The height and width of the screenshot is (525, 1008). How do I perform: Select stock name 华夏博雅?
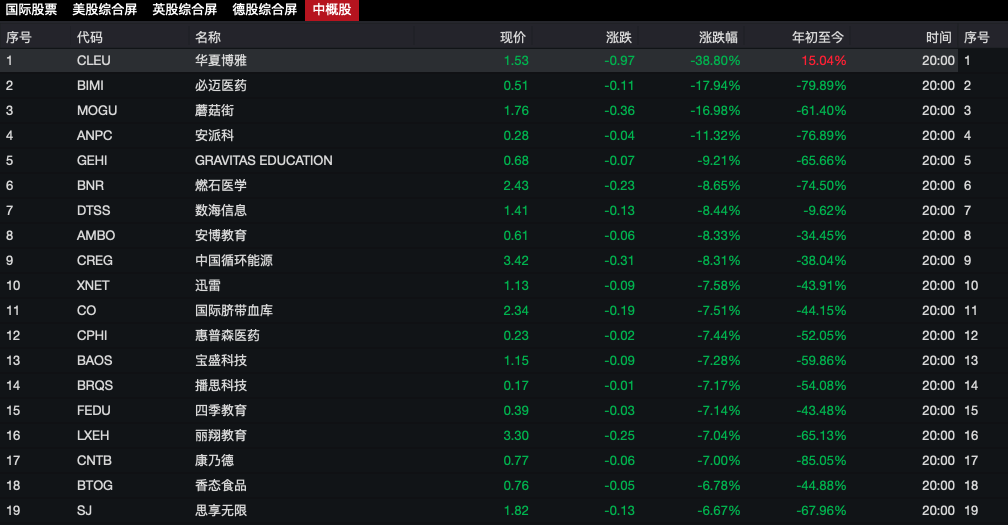pos(220,60)
